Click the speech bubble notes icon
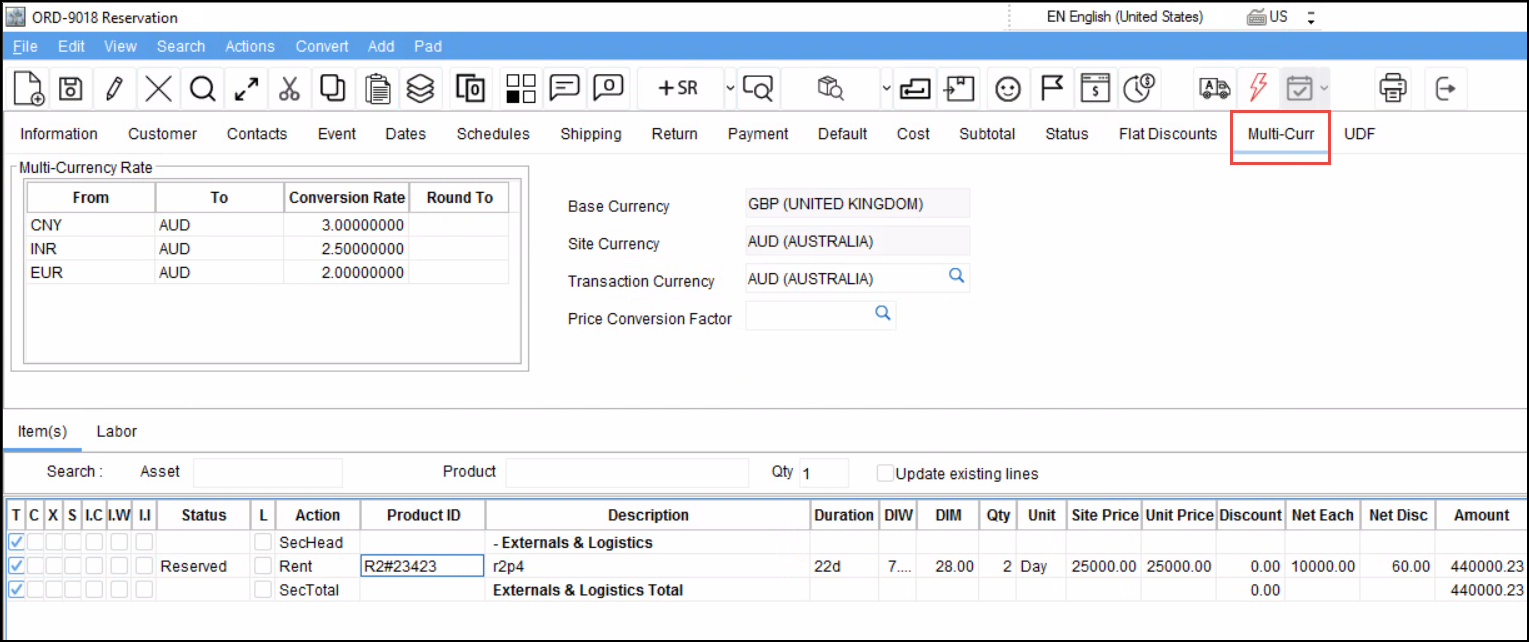The width and height of the screenshot is (1529, 642). point(565,88)
